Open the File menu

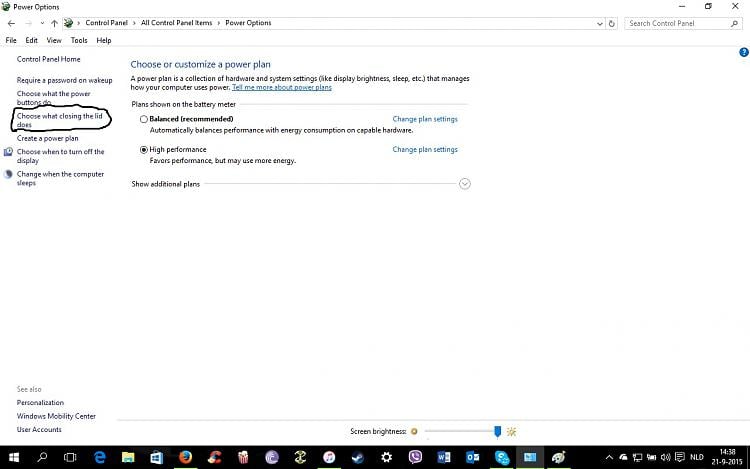coord(11,41)
